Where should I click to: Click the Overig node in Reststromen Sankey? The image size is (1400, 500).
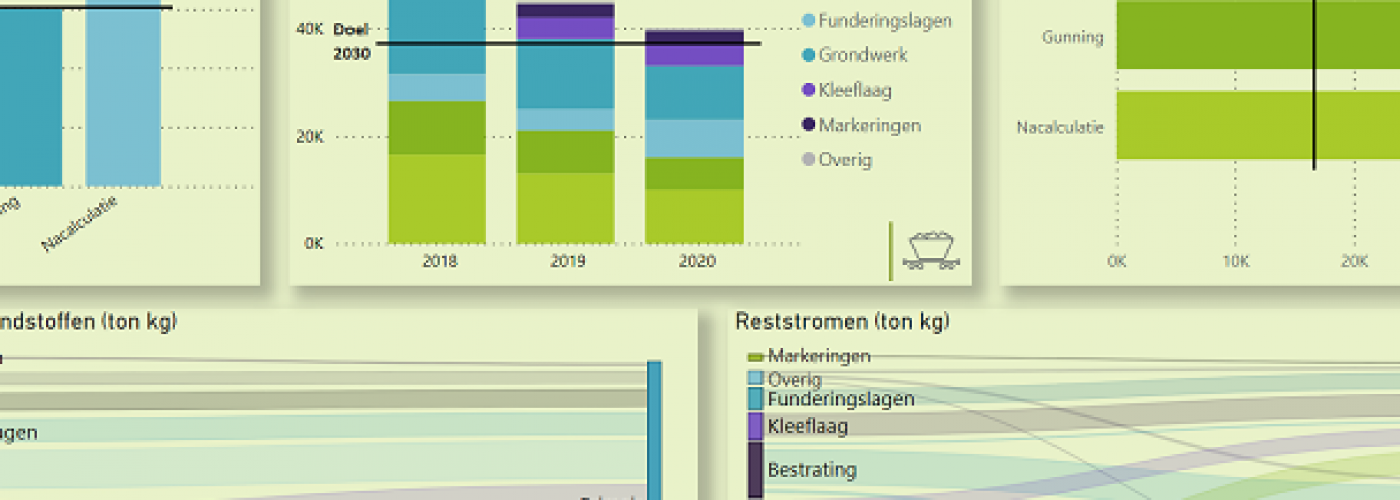pyautogui.click(x=756, y=379)
